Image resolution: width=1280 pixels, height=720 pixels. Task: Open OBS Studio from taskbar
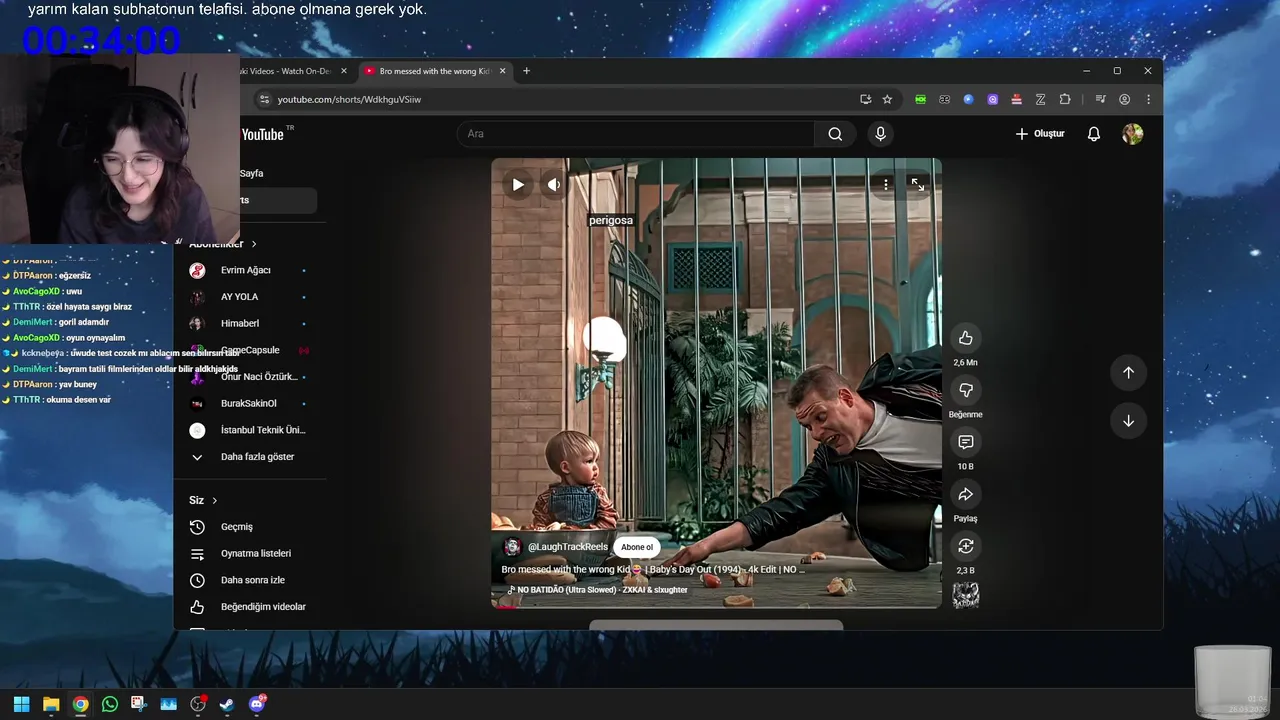pos(198,704)
